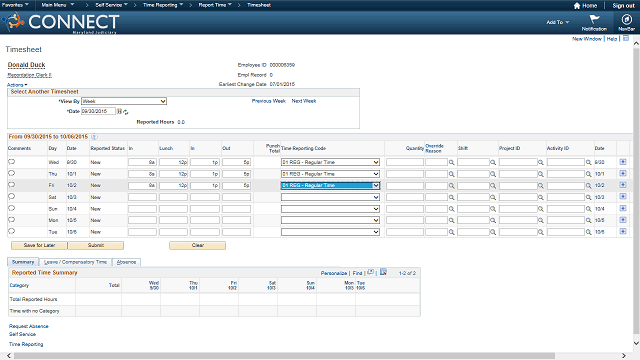Click page personalization icon near Help
The height and width of the screenshot is (360, 640).
pos(626,38)
